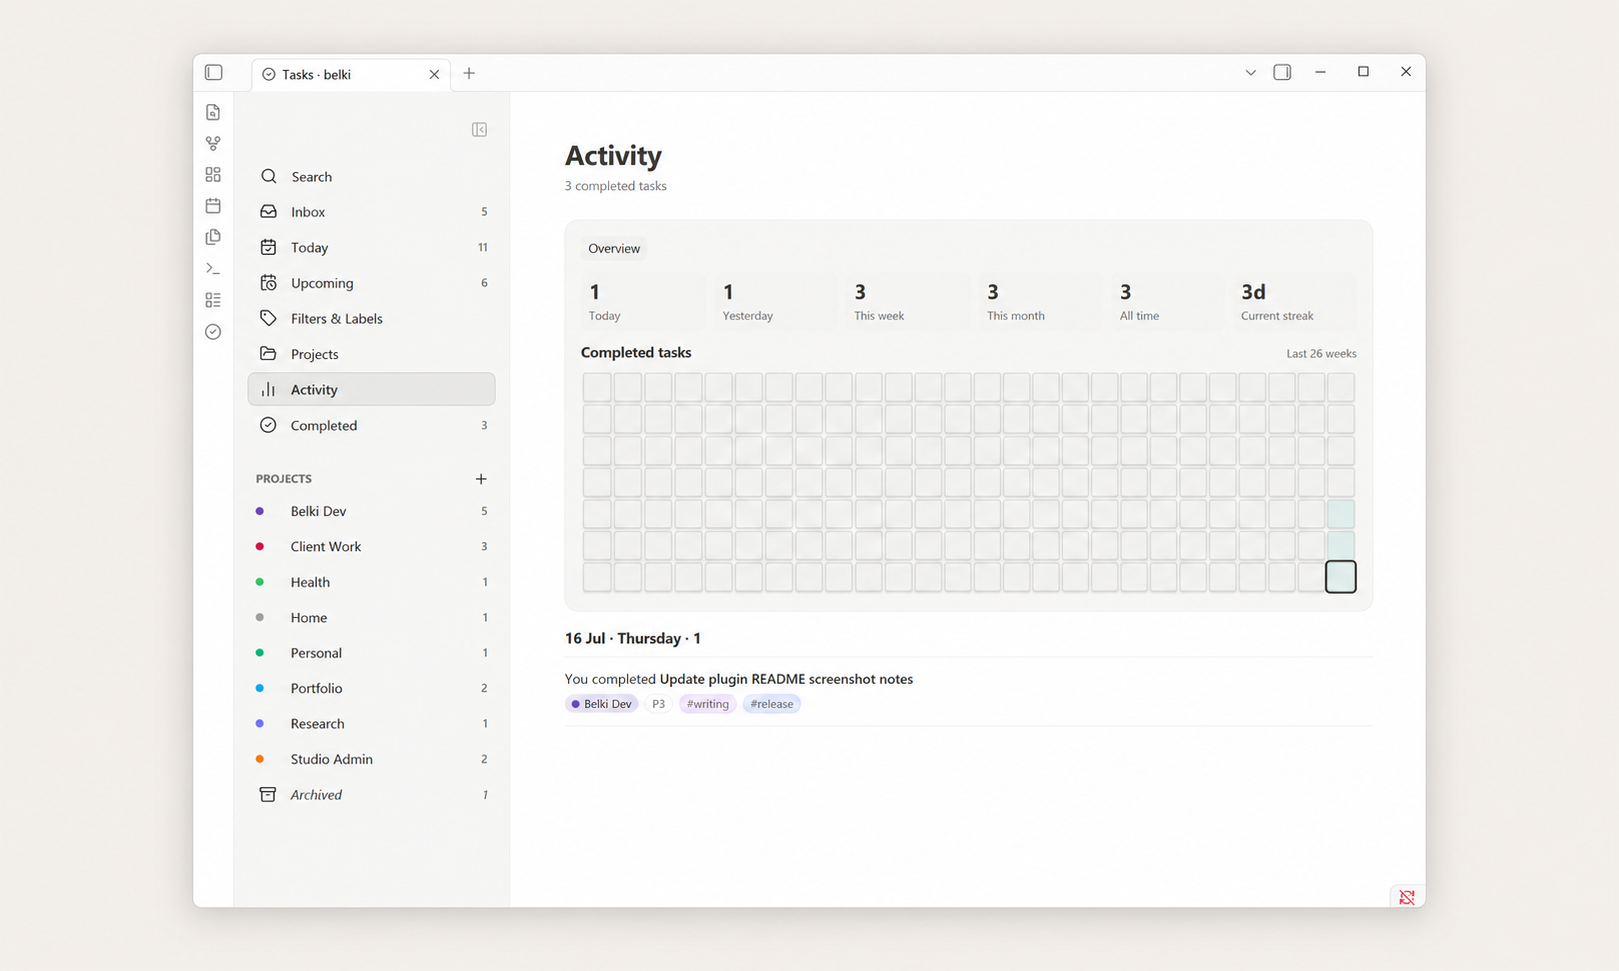
Task: Open the Upcoming view
Action: [371, 283]
